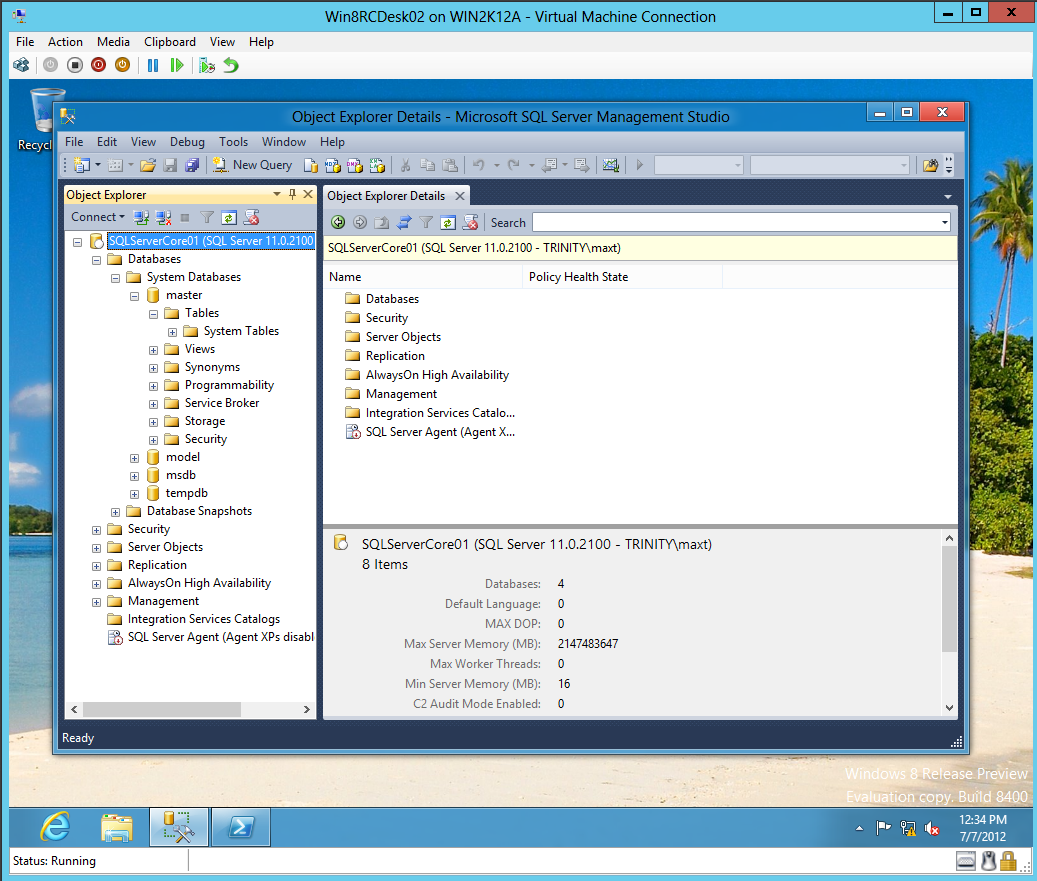Click the orange Save power icon in the VM toolbar
This screenshot has width=1037, height=881.
point(122,65)
